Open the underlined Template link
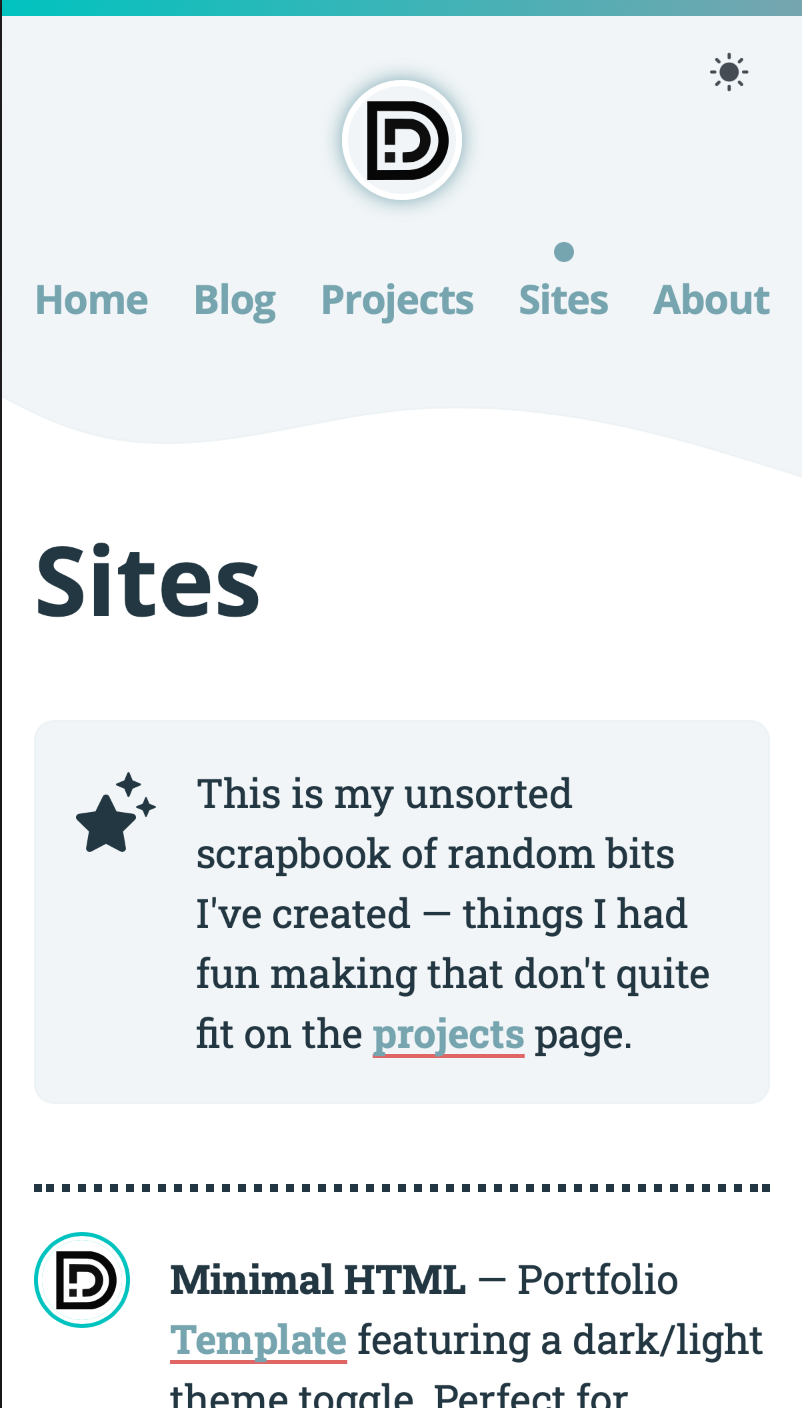The image size is (802, 1408). click(259, 1340)
